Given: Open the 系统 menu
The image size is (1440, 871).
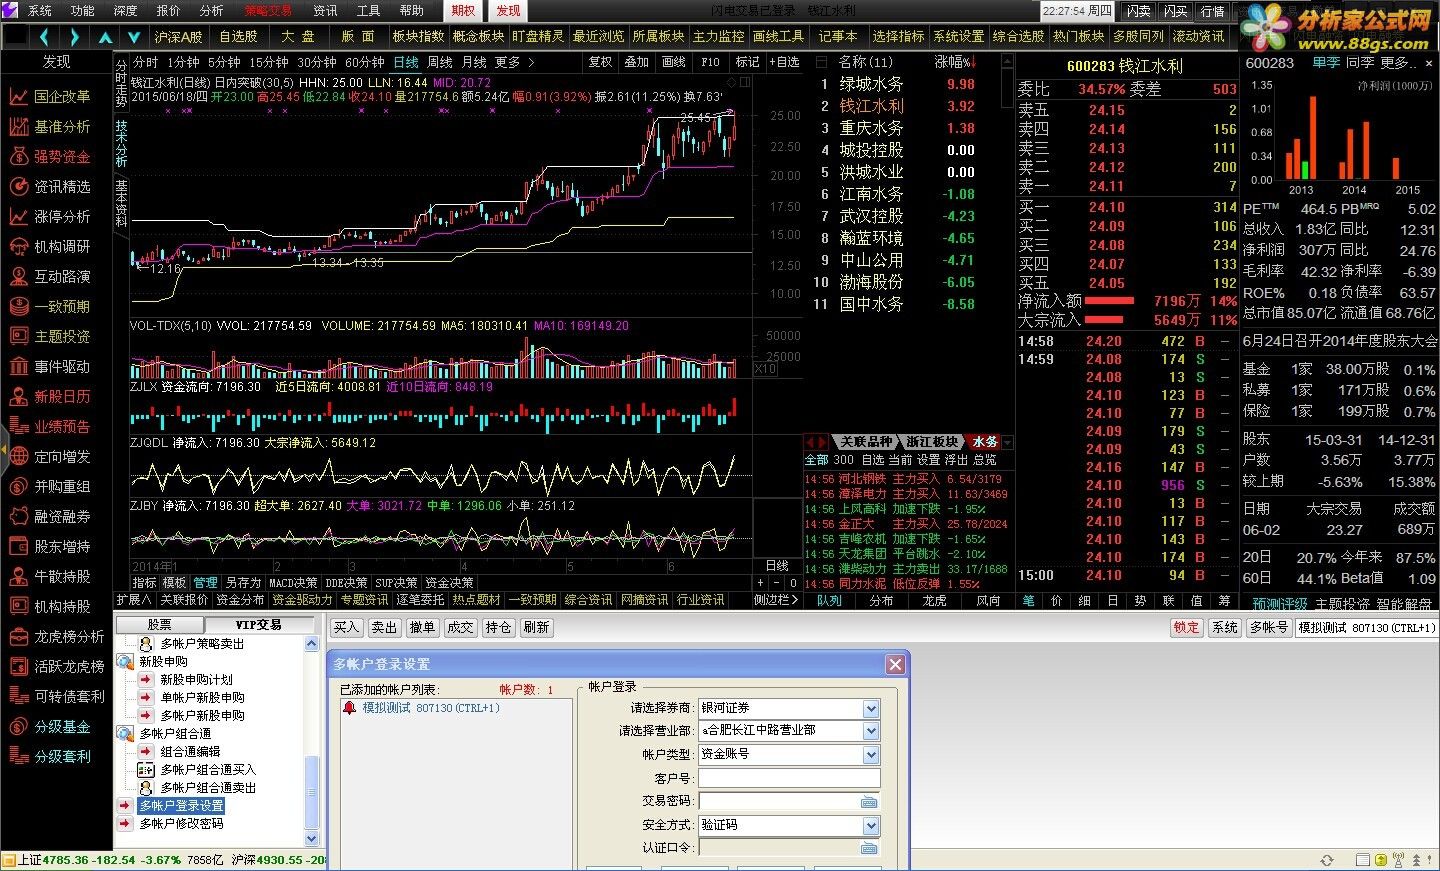Looking at the screenshot, I should pyautogui.click(x=40, y=10).
